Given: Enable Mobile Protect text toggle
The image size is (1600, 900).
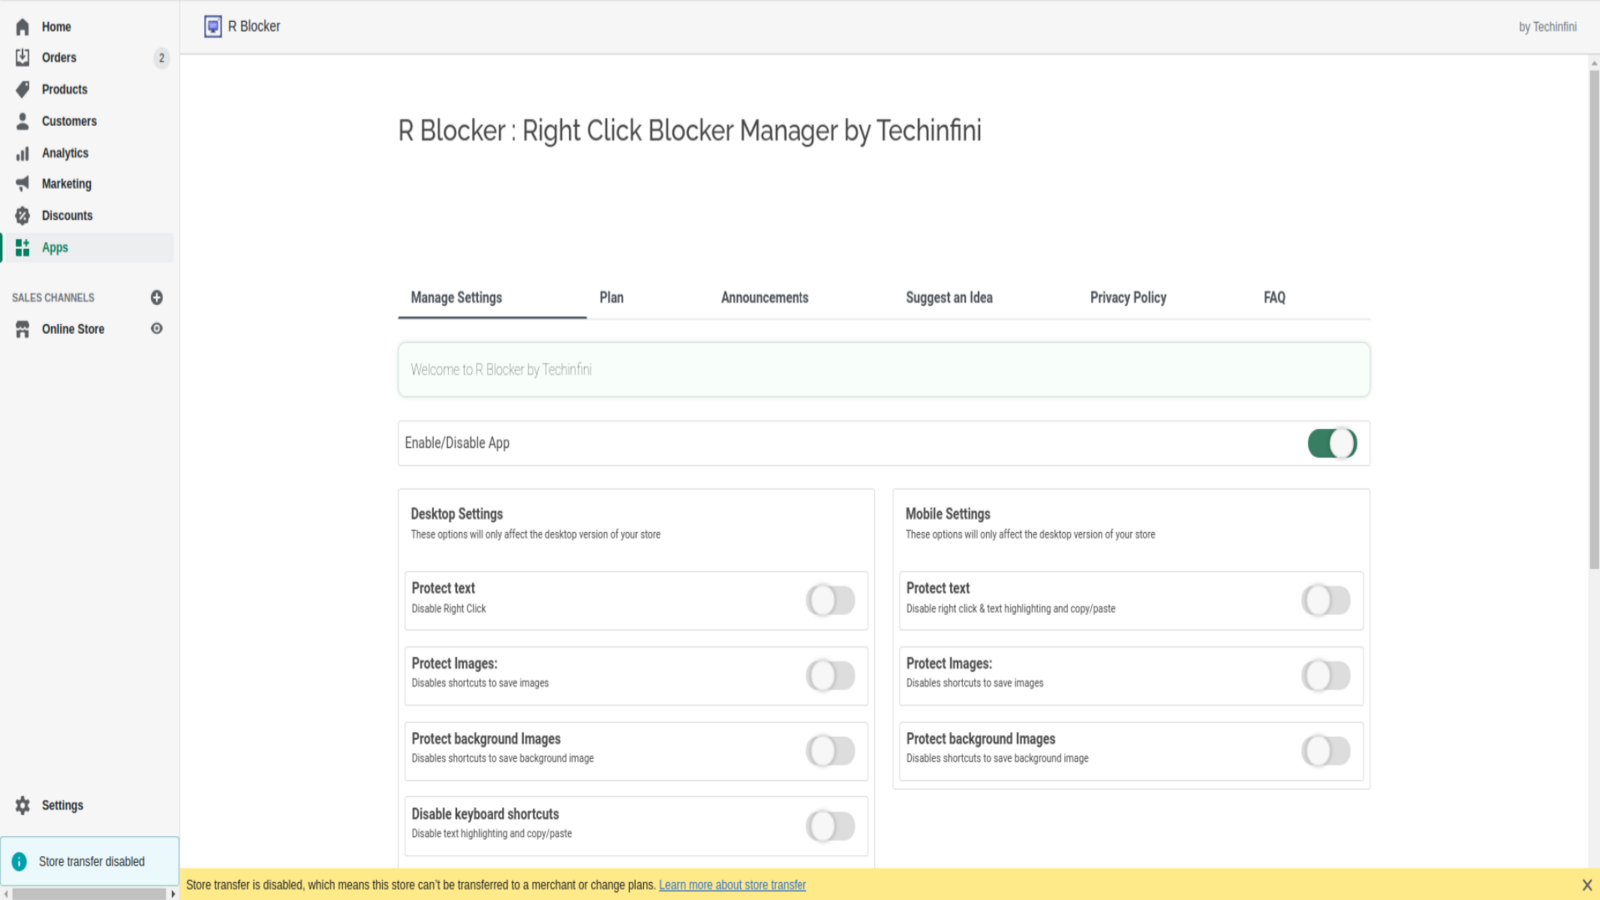Looking at the screenshot, I should (1326, 600).
